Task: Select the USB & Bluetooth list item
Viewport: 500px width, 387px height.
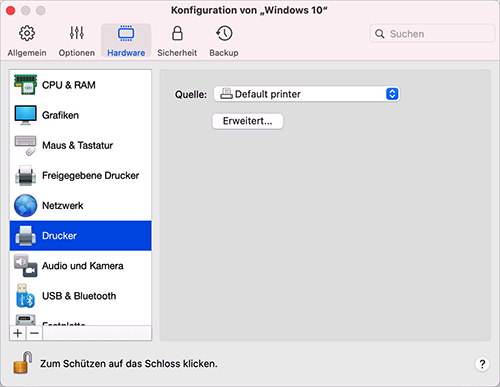Action: pos(81,296)
